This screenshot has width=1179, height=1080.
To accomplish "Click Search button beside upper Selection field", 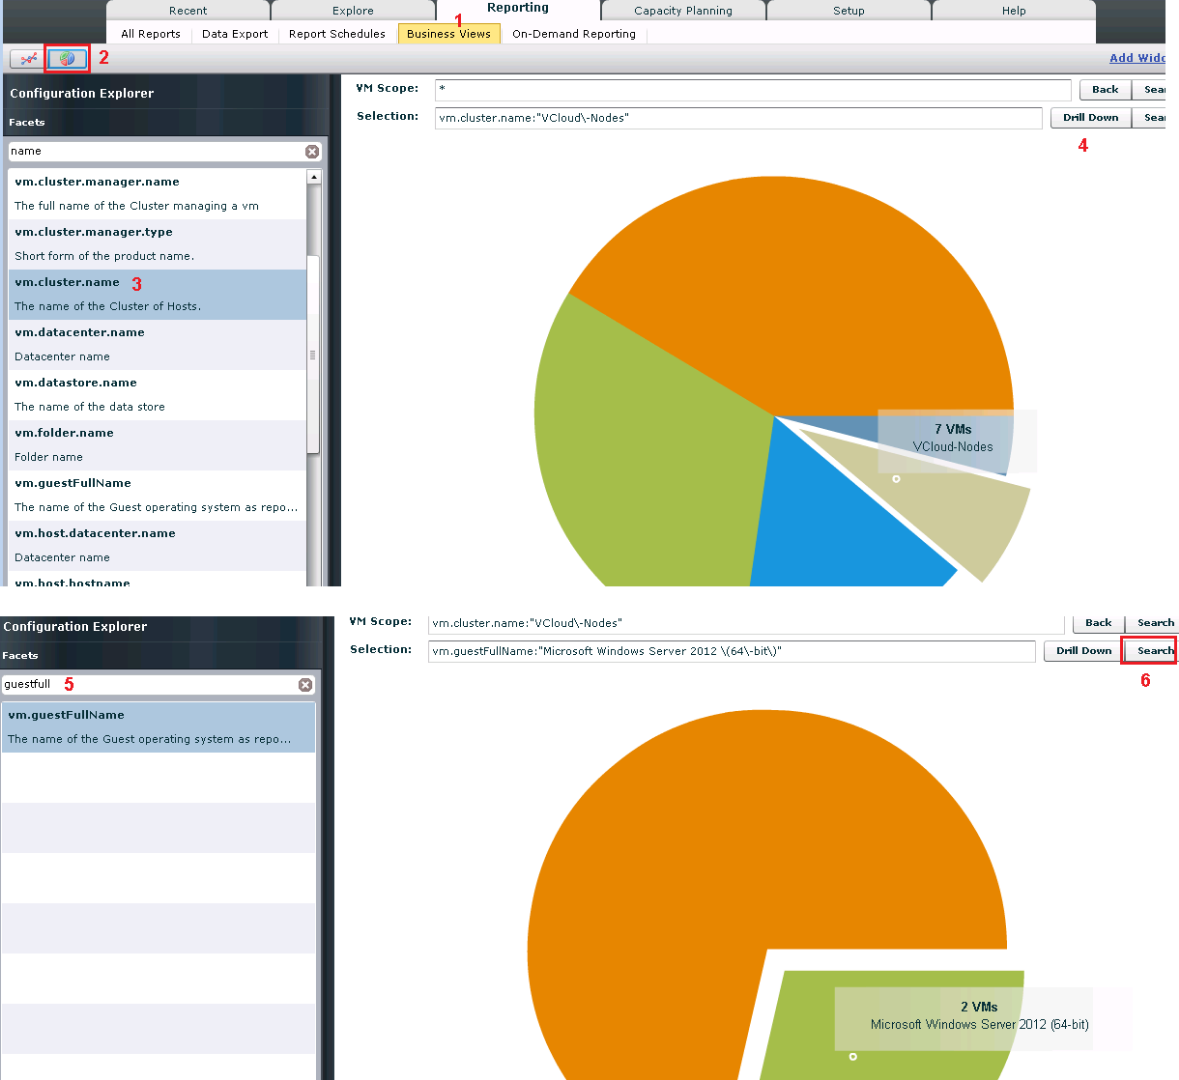I will click(1150, 117).
